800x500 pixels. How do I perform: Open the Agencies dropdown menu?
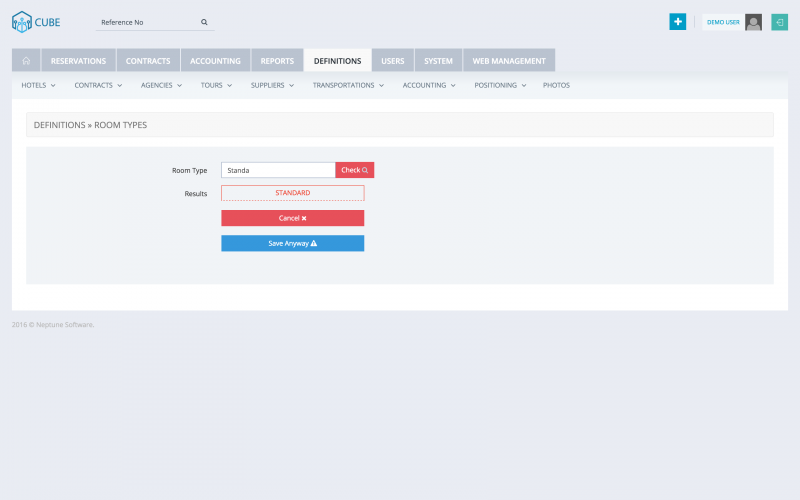pos(161,86)
